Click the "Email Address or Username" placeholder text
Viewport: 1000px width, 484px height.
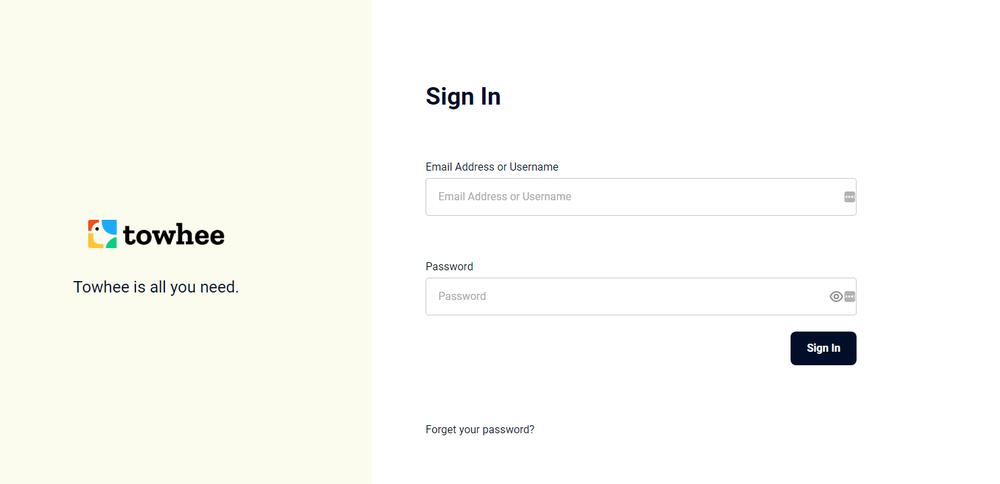tap(505, 197)
